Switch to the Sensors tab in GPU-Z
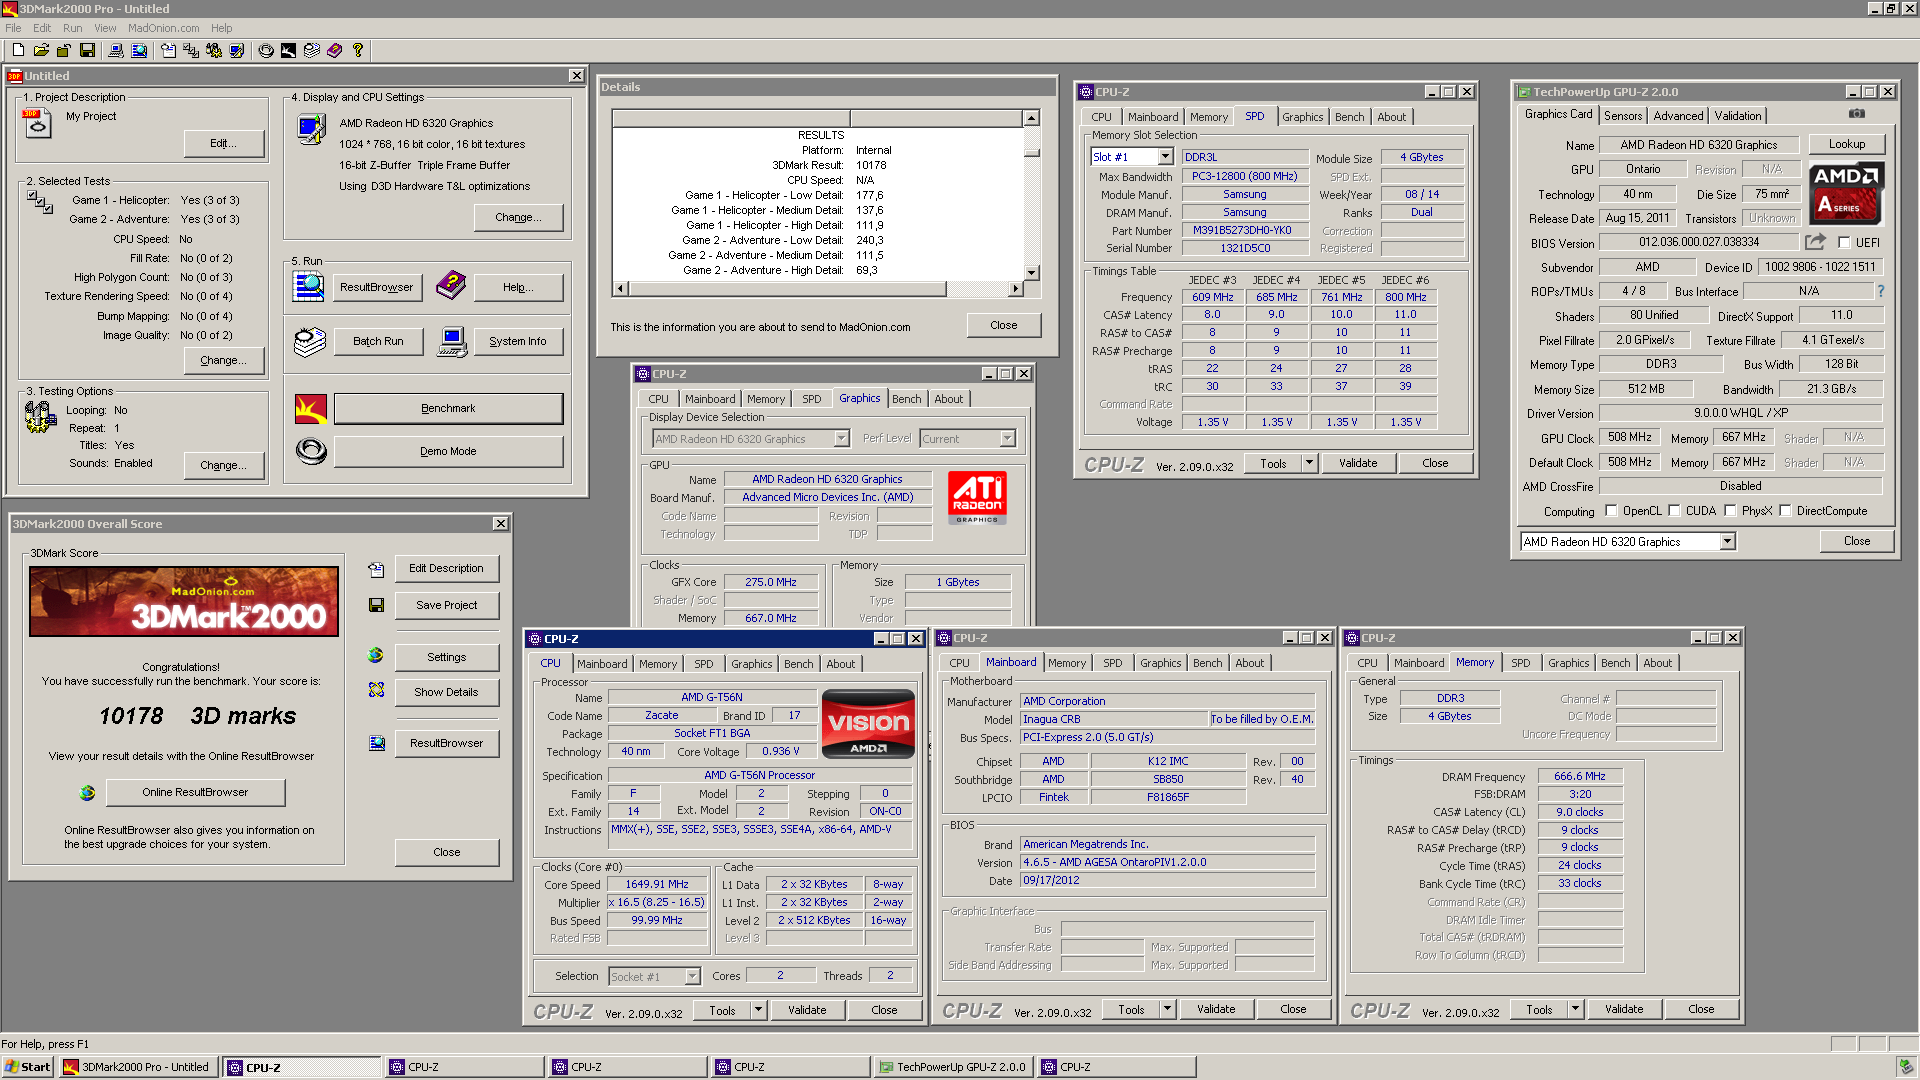1920x1080 pixels. coord(1622,116)
